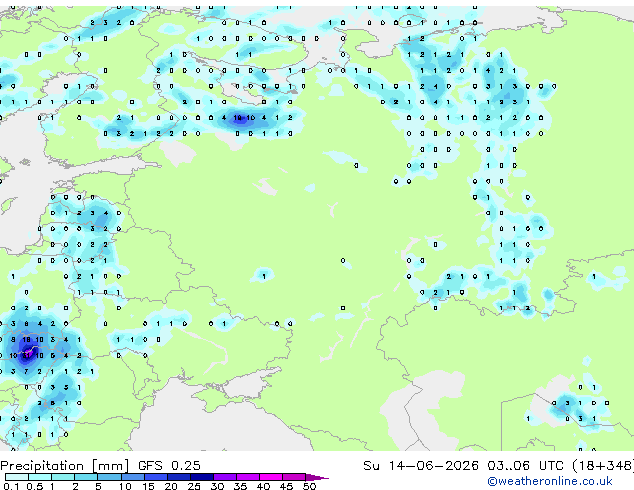Select the 5–10 mm legend swatch
Screen dimensions: 634x490
click(x=109, y=477)
